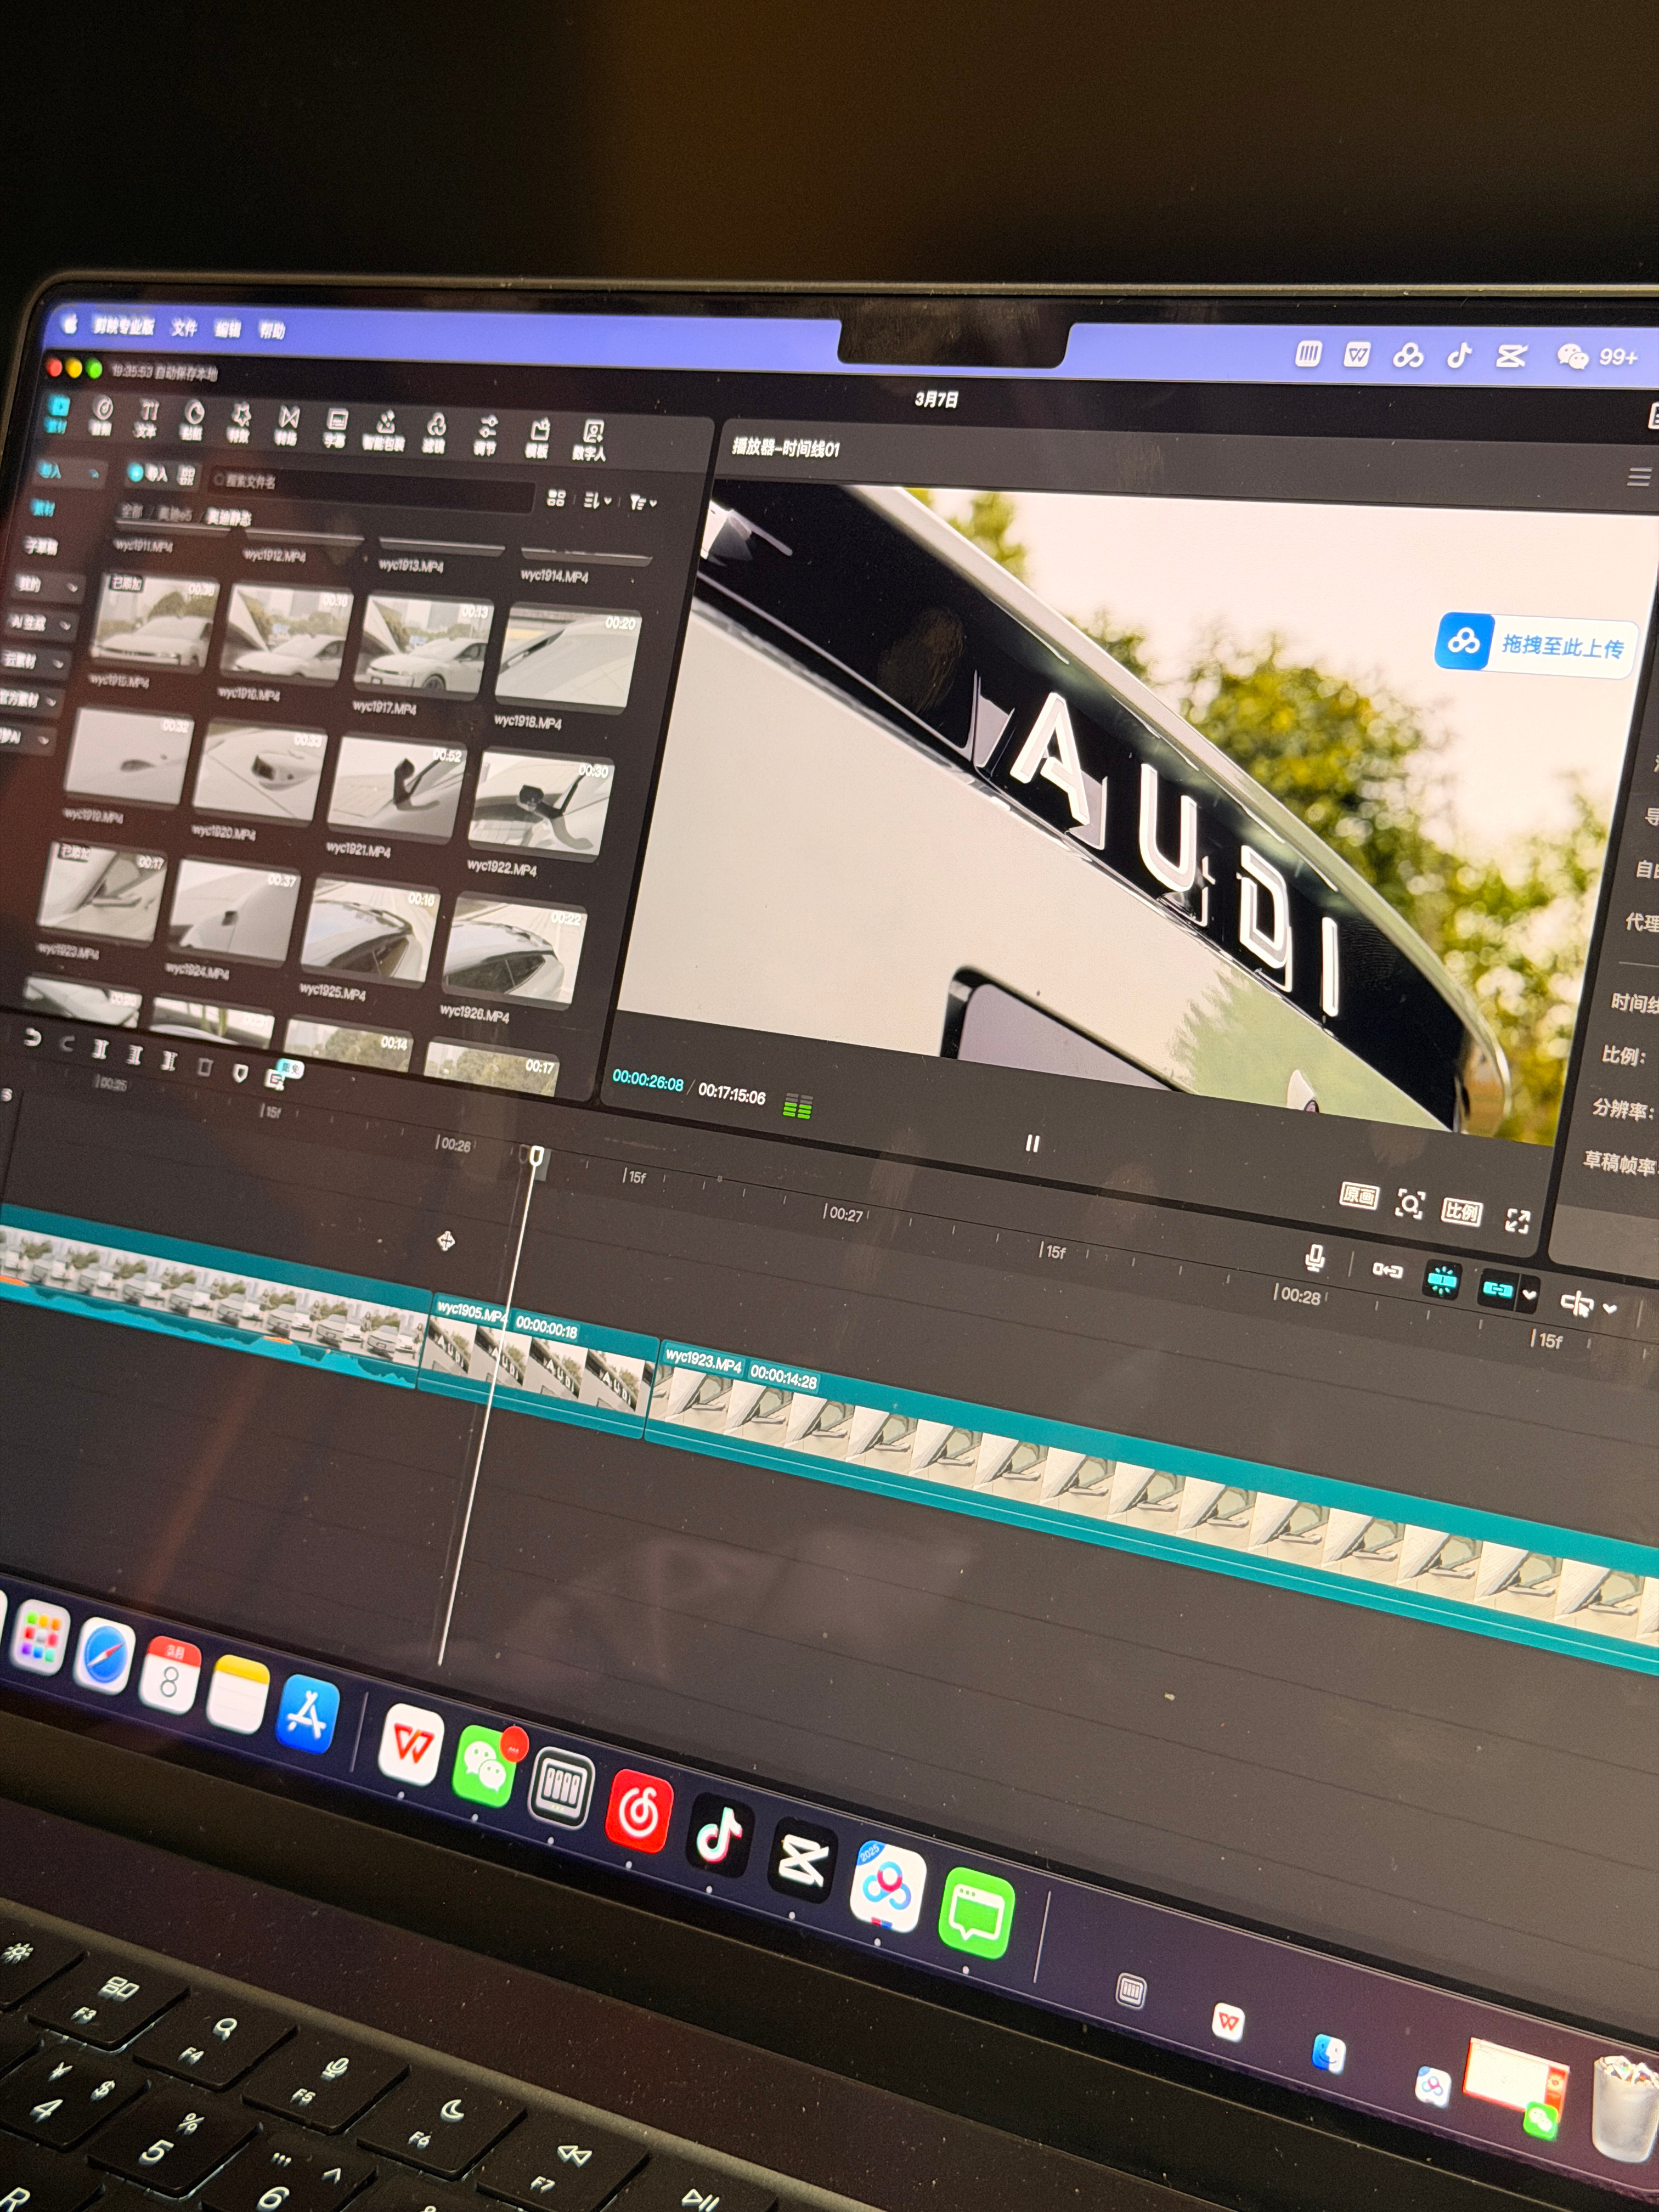Toggle the main track magnet button
The height and width of the screenshot is (2212, 1659).
click(x=1387, y=1270)
